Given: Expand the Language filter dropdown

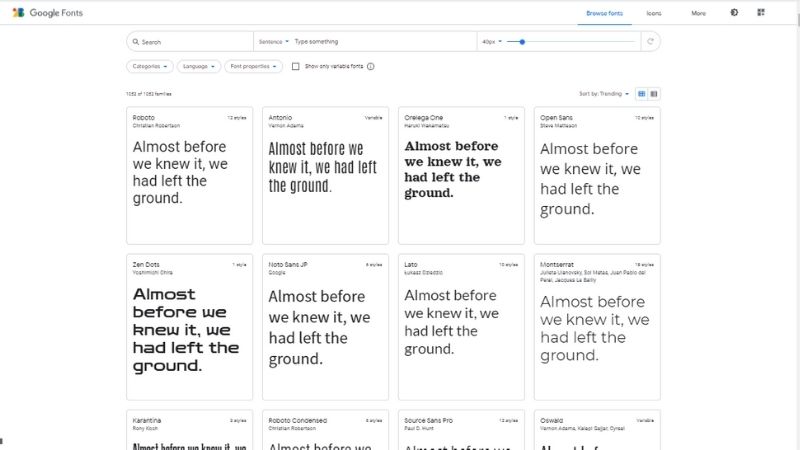Looking at the screenshot, I should pos(198,66).
